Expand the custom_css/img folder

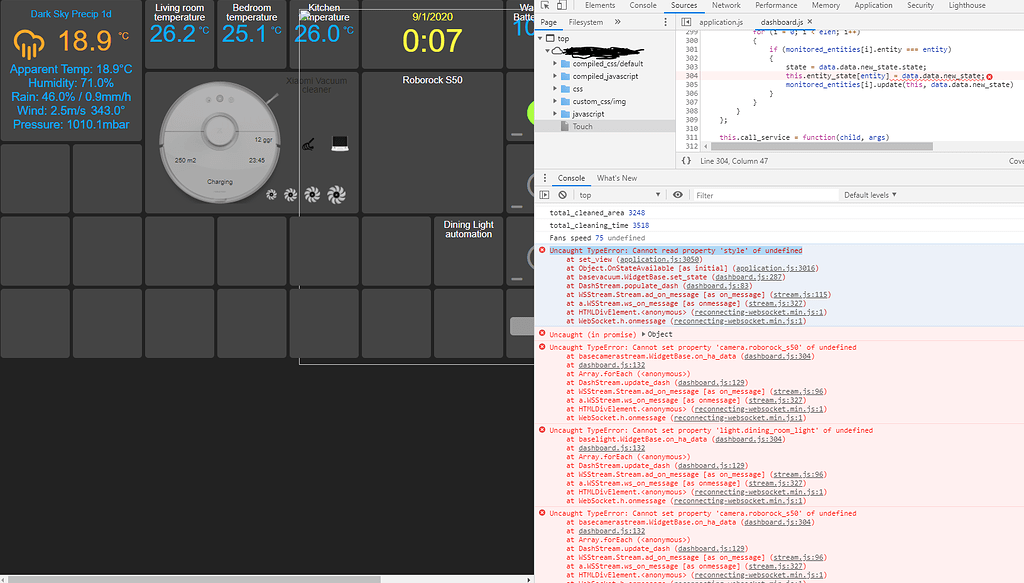click(599, 101)
